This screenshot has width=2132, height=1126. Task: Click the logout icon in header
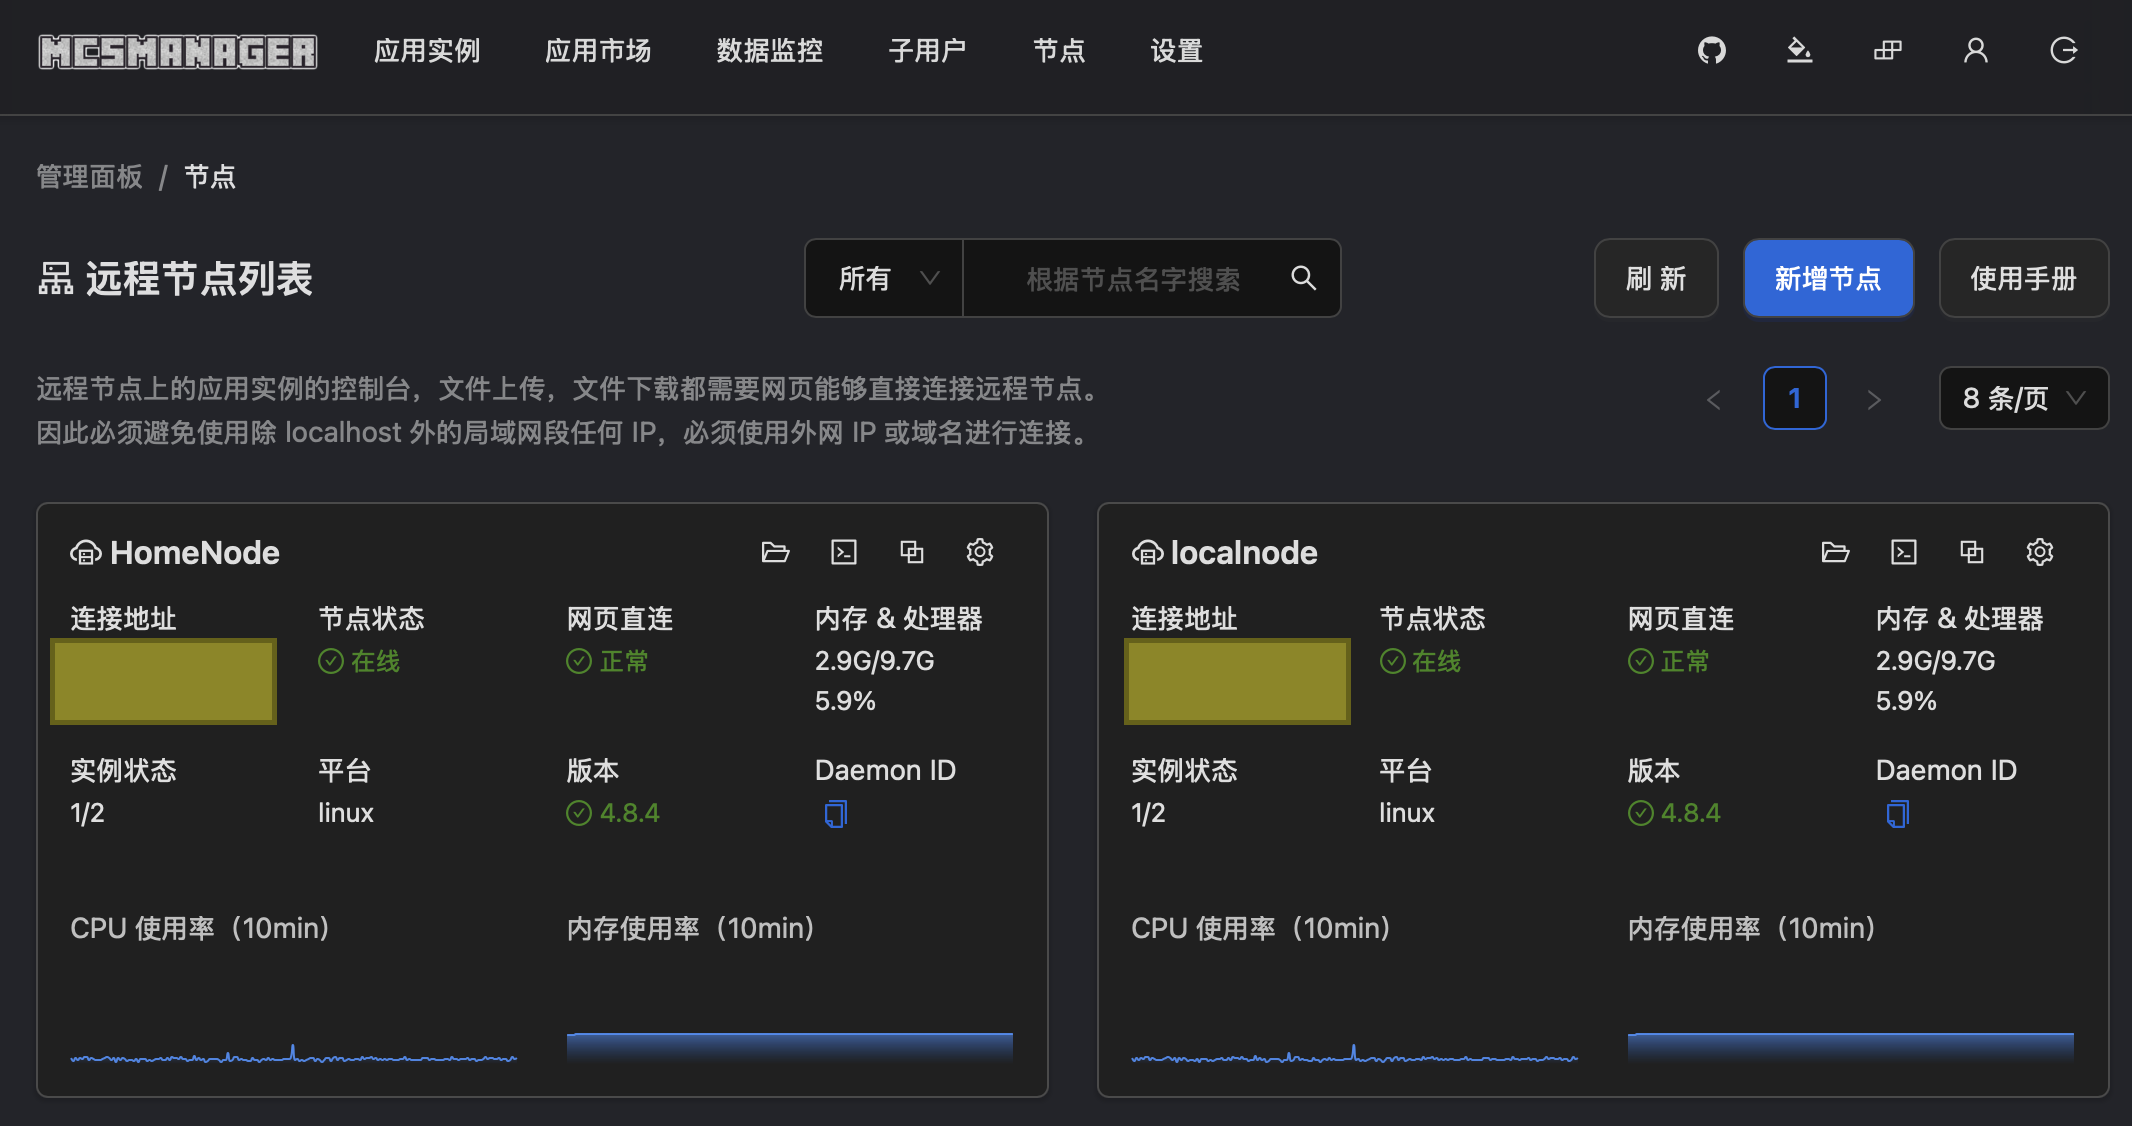pos(2064,50)
